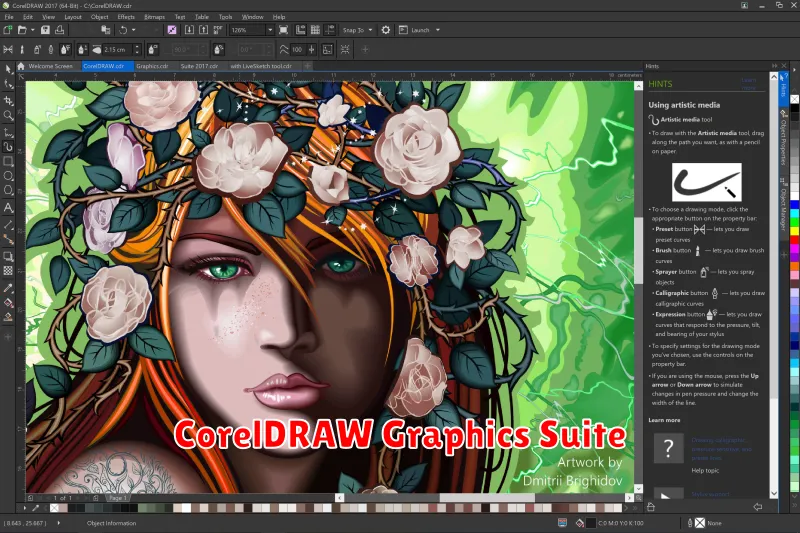Screen dimensions: 800x533
Task: Select the Rectangle tool
Action: coord(8,162)
